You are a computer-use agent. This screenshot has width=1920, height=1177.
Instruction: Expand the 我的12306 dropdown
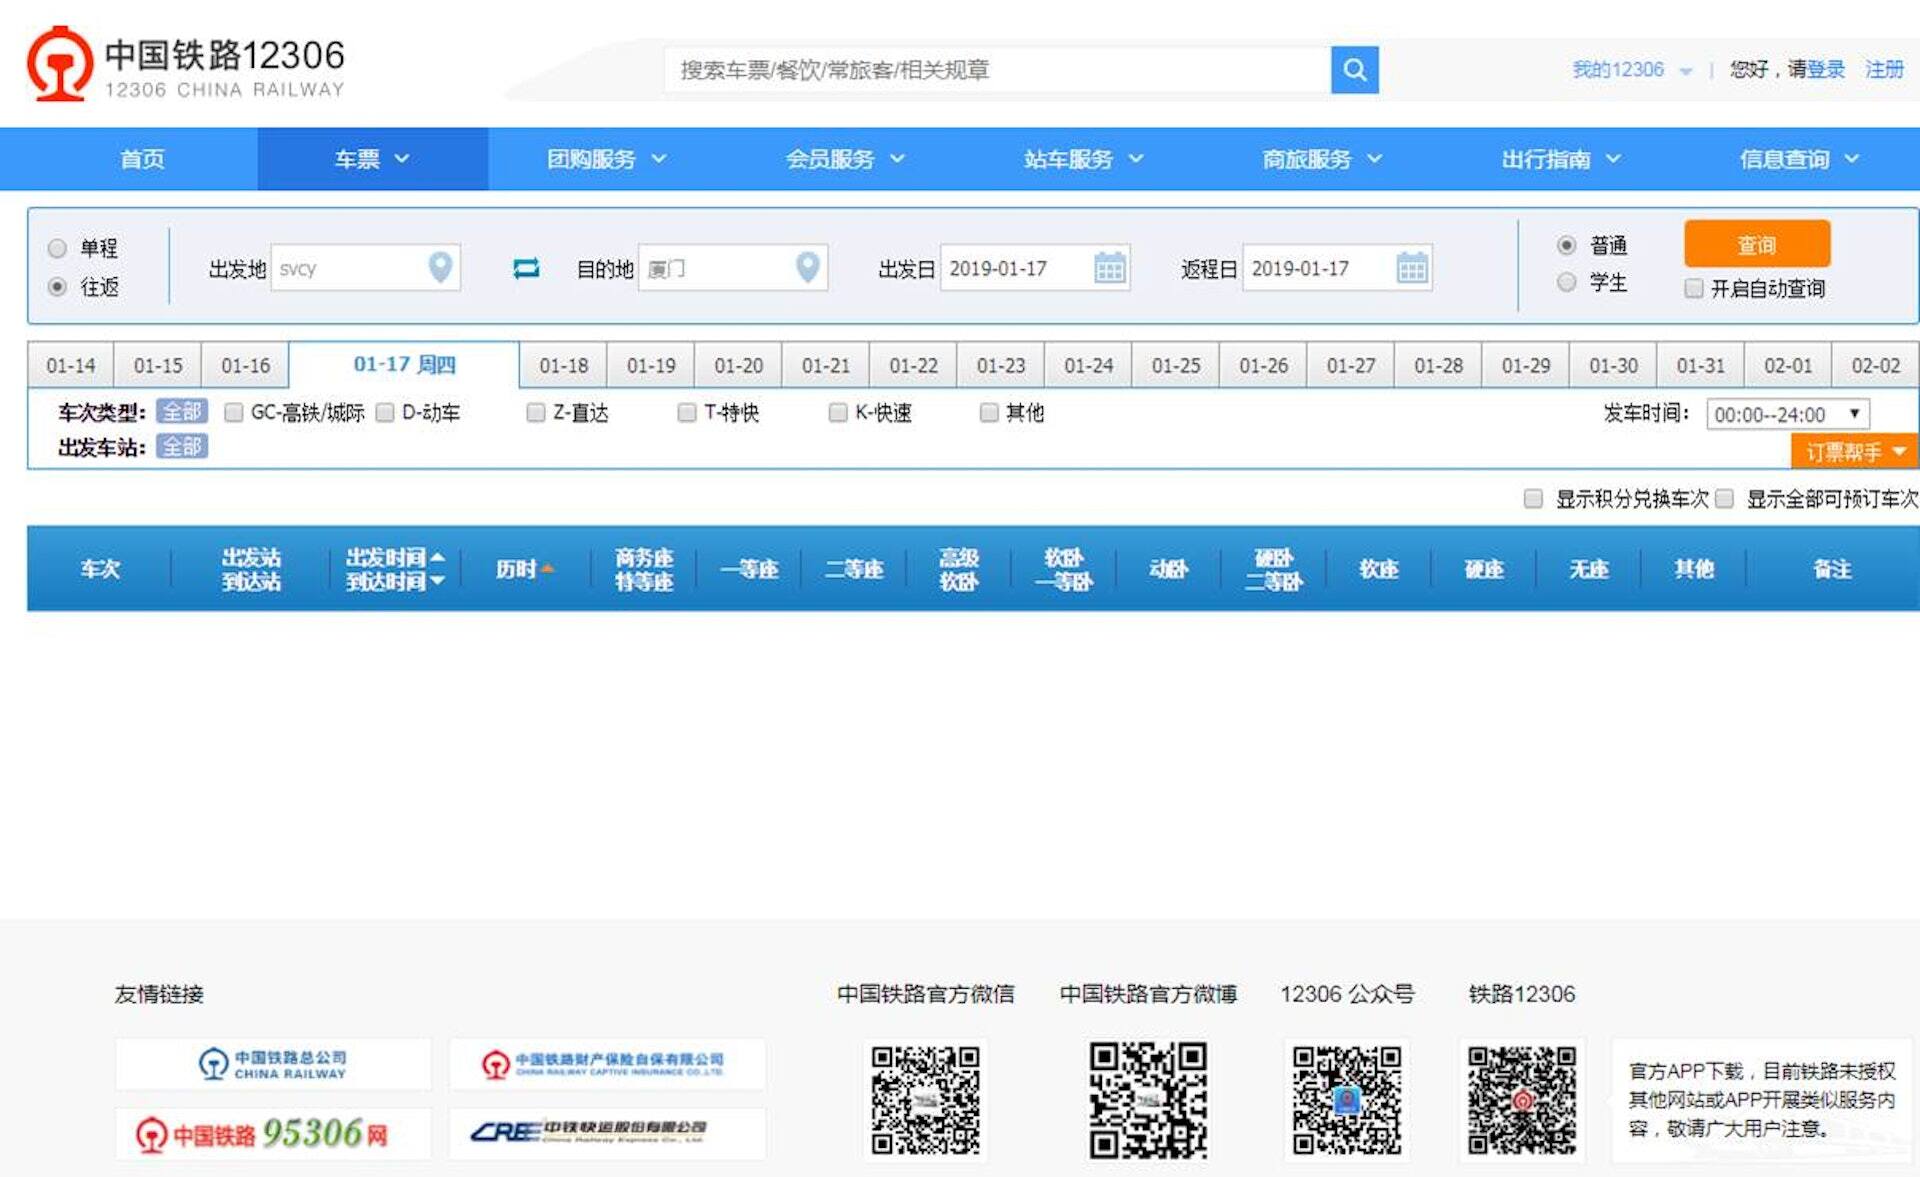pyautogui.click(x=1630, y=69)
